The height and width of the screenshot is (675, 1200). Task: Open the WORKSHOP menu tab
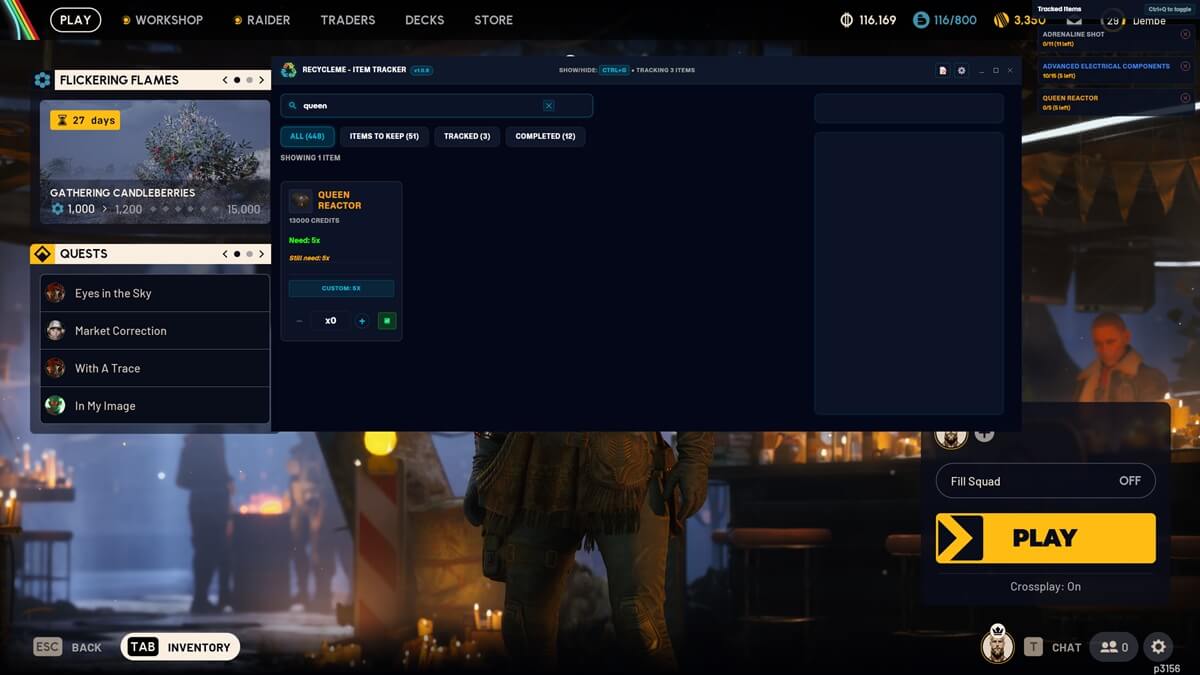click(162, 20)
